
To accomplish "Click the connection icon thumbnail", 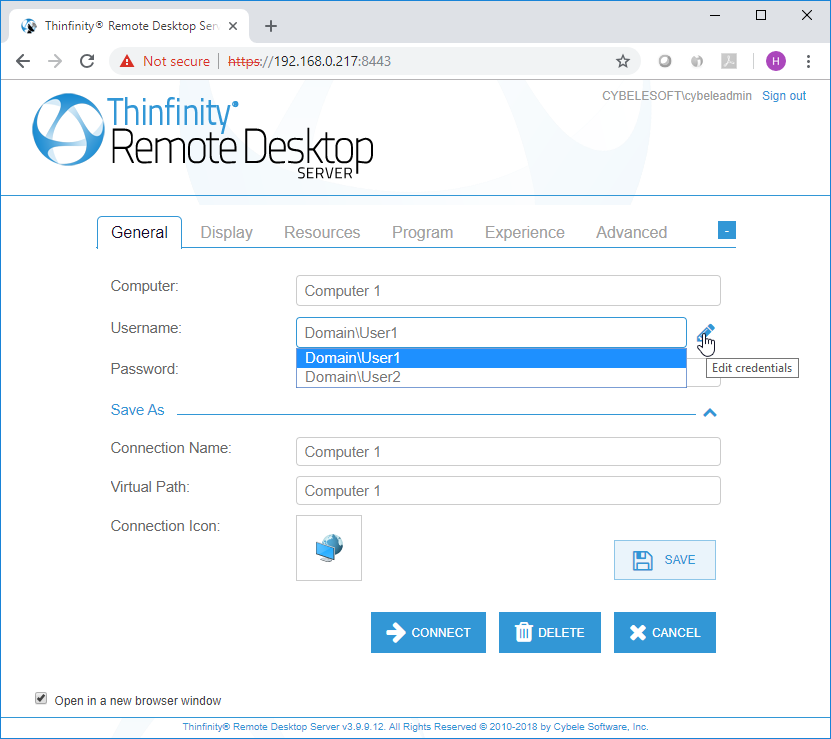I will [329, 548].
